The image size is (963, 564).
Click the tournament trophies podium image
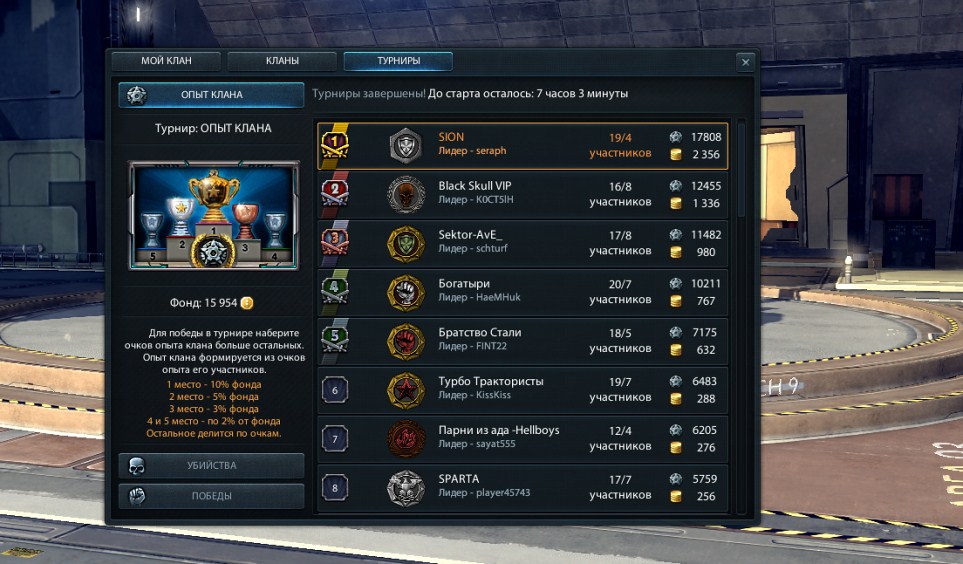pyautogui.click(x=214, y=215)
